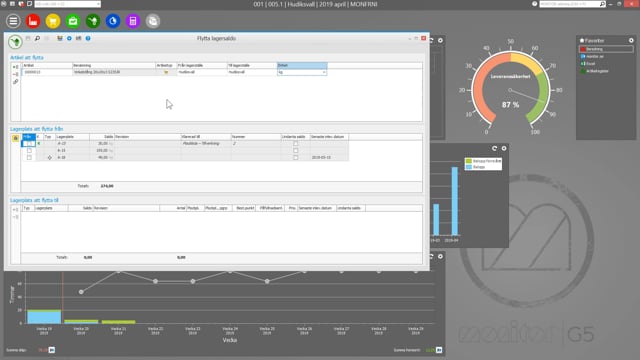This screenshot has height=360, width=640.
Task: Click the save disk icon in Flytta lagersaldo toolbar
Action: tap(28, 38)
